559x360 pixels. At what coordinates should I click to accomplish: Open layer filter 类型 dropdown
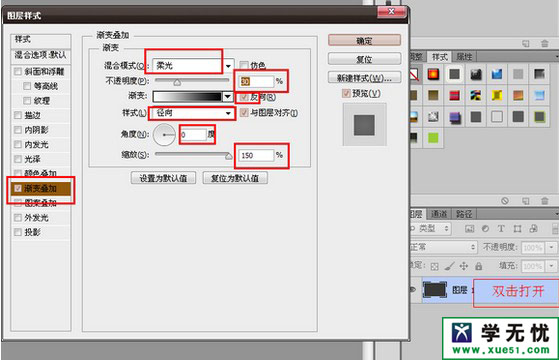pos(431,228)
